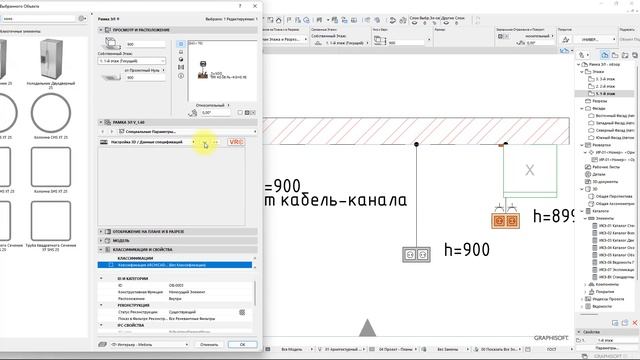Click the top elevation value field 900
The image size is (640, 360).
(x=145, y=44)
